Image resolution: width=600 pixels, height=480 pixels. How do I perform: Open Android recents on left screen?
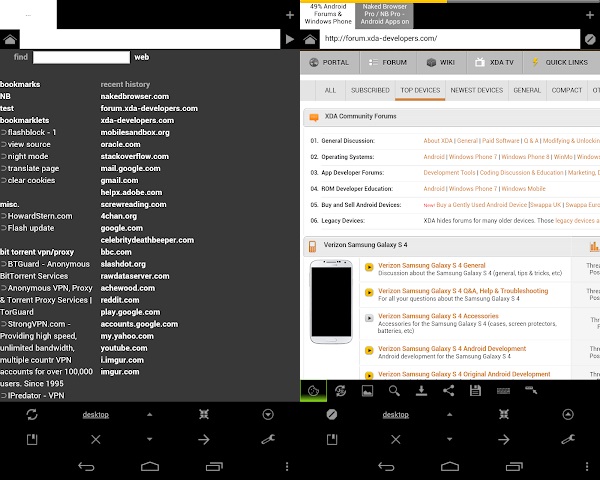pyautogui.click(x=214, y=466)
